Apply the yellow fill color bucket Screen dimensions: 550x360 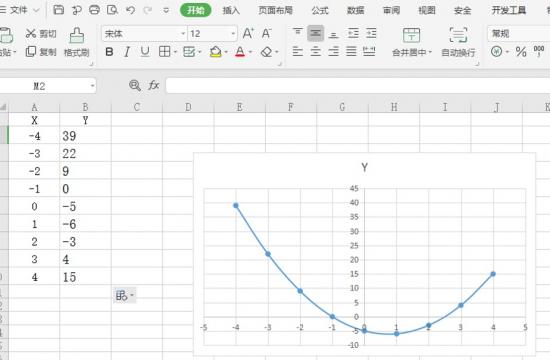click(x=215, y=52)
